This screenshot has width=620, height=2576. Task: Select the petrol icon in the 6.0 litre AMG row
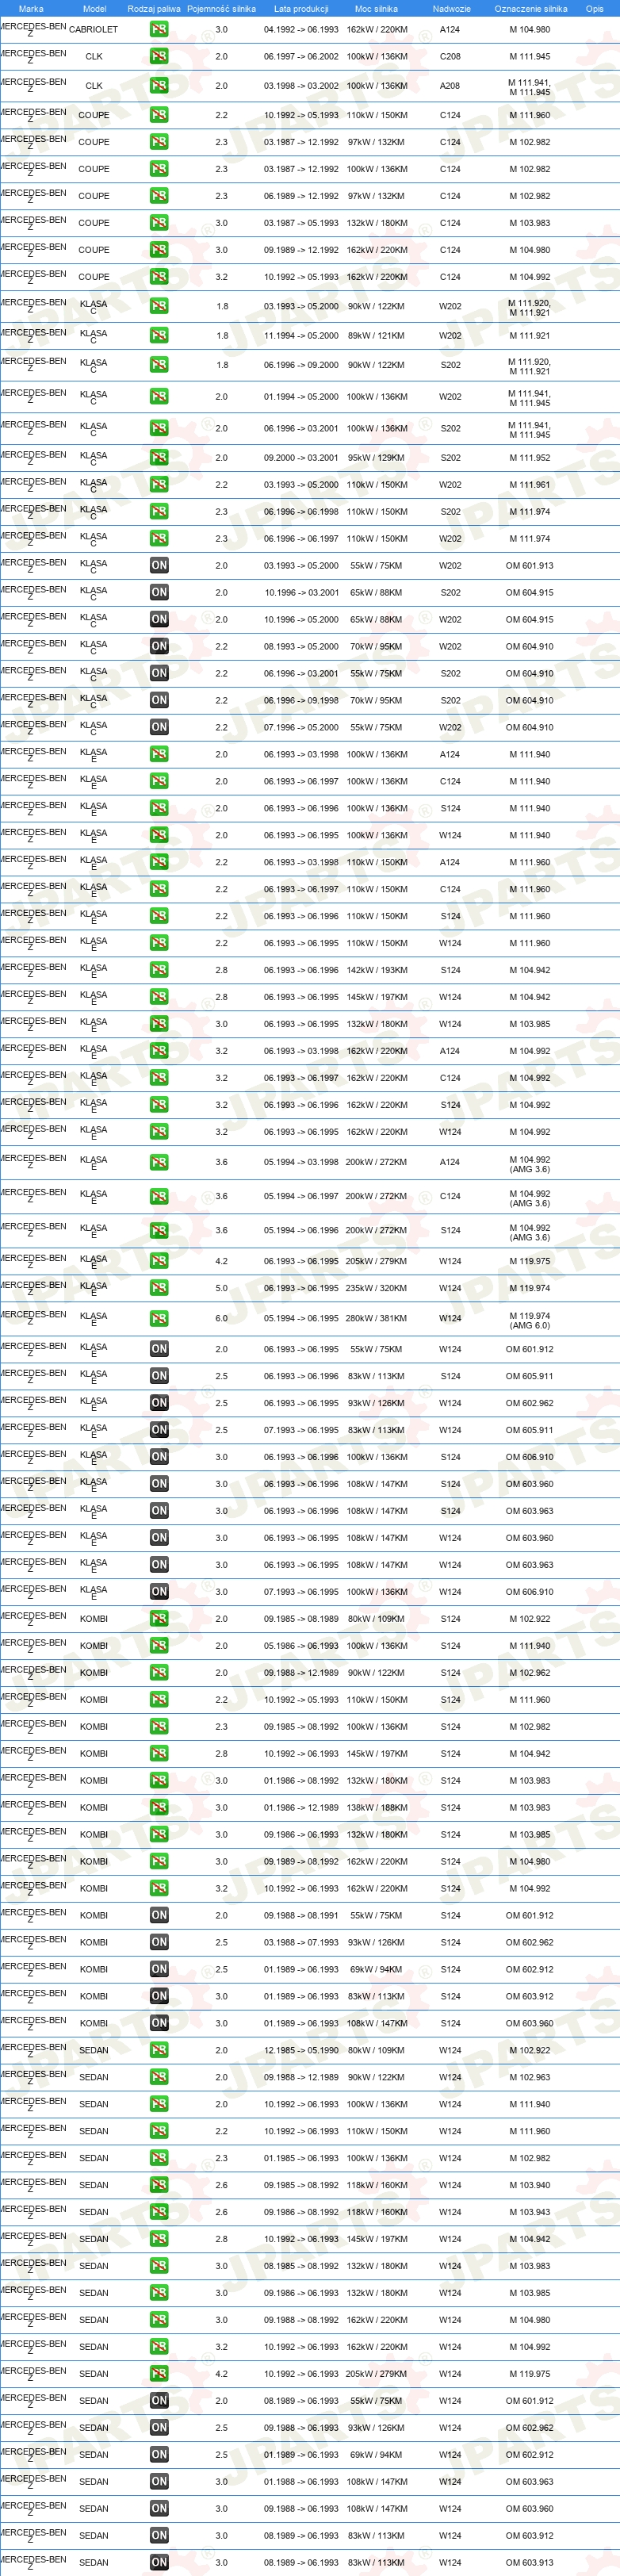[159, 1319]
